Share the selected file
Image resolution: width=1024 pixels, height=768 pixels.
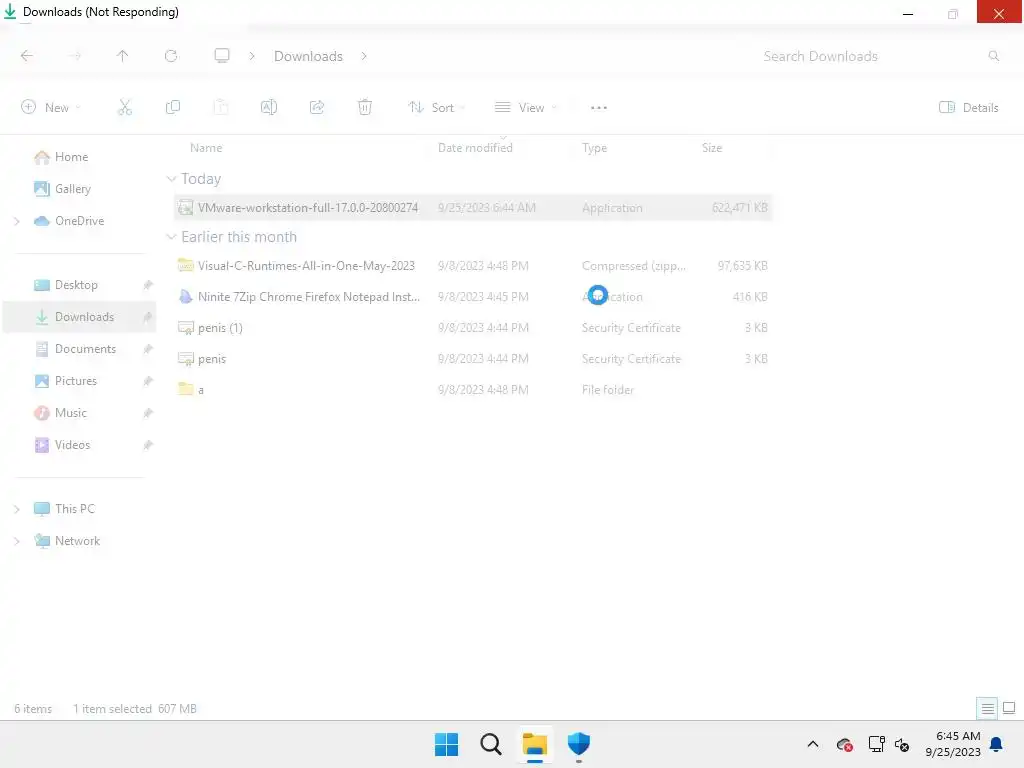tap(317, 108)
